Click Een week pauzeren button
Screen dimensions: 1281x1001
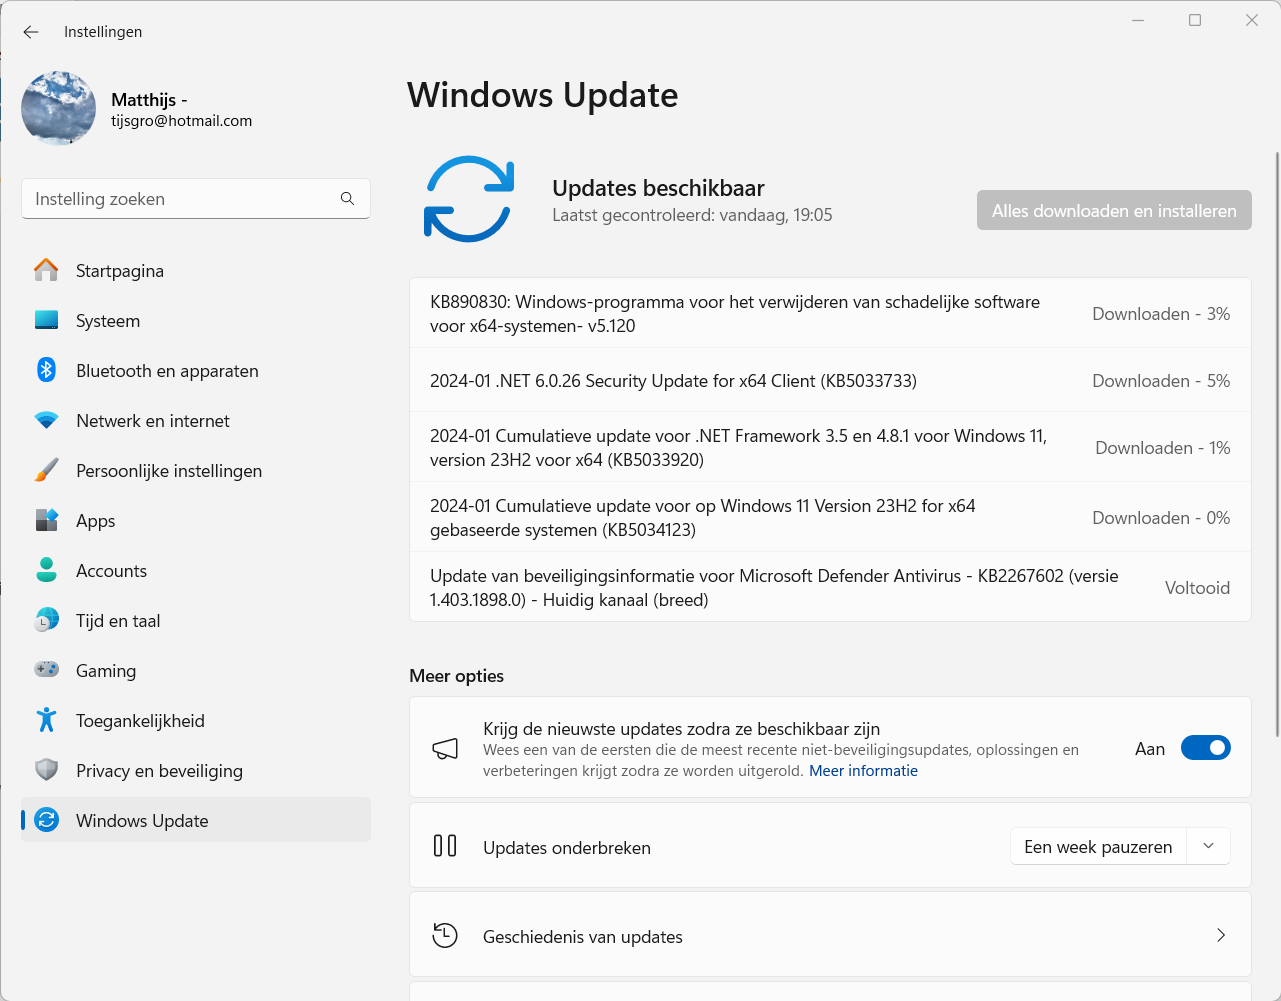[1098, 847]
